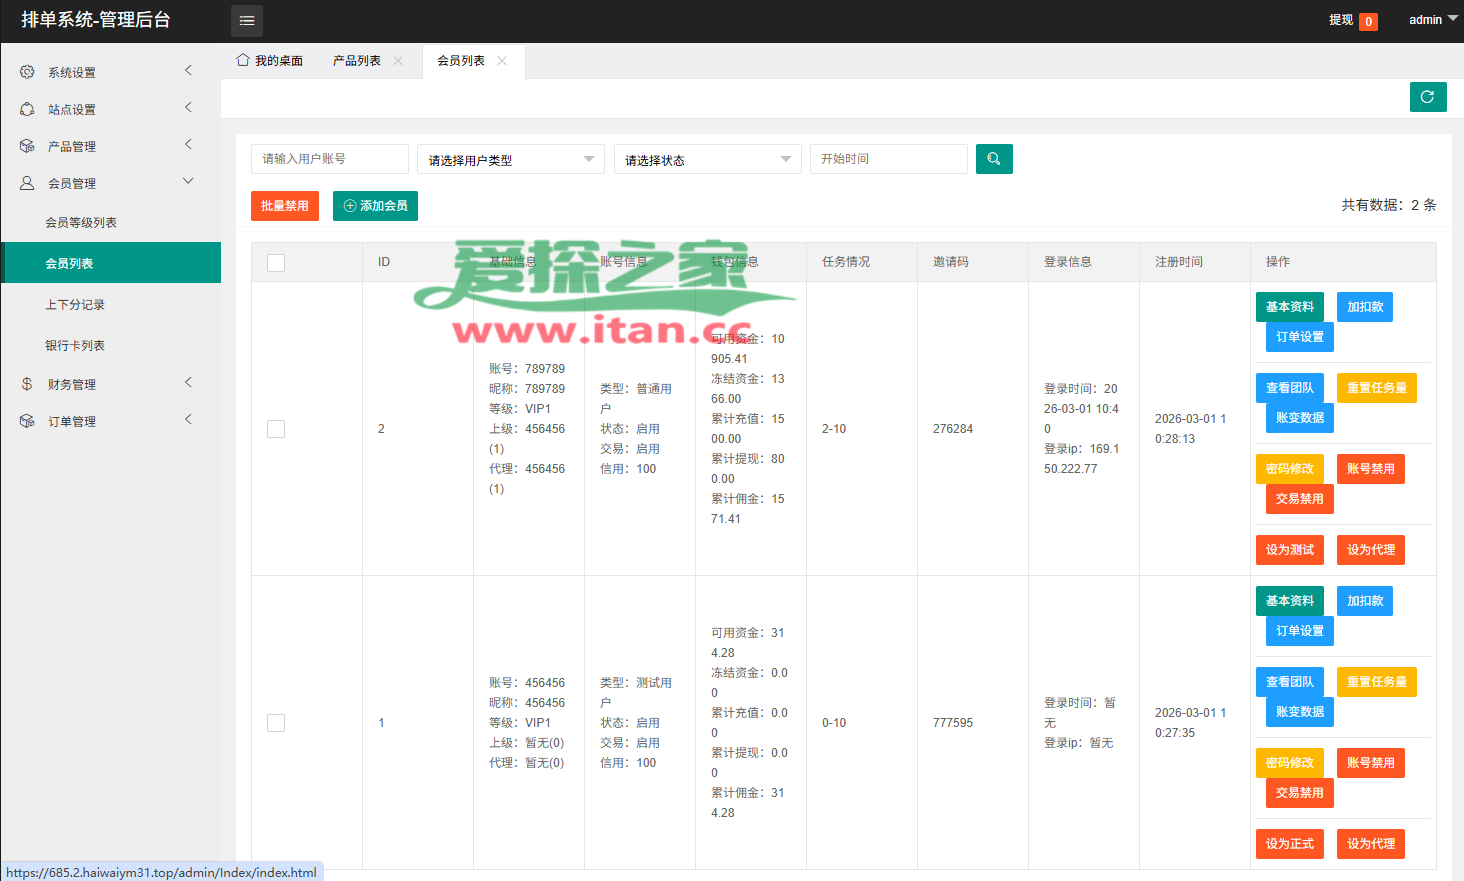Switch to the 我的桌面 tab
Viewport: 1464px width, 881px height.
click(x=270, y=61)
